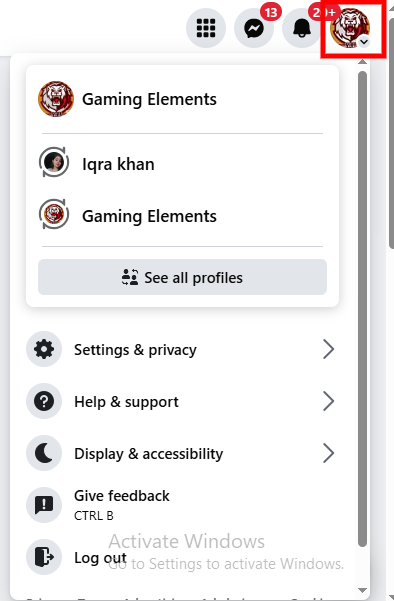This screenshot has width=394, height=601.
Task: Click the scrollbar down arrow
Action: tap(363, 590)
